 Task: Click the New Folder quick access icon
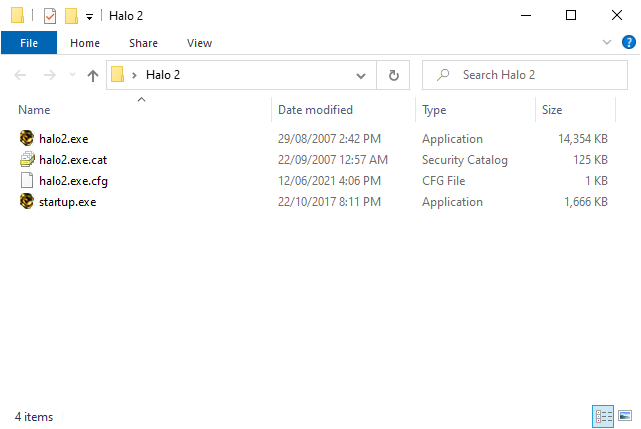pyautogui.click(x=71, y=16)
